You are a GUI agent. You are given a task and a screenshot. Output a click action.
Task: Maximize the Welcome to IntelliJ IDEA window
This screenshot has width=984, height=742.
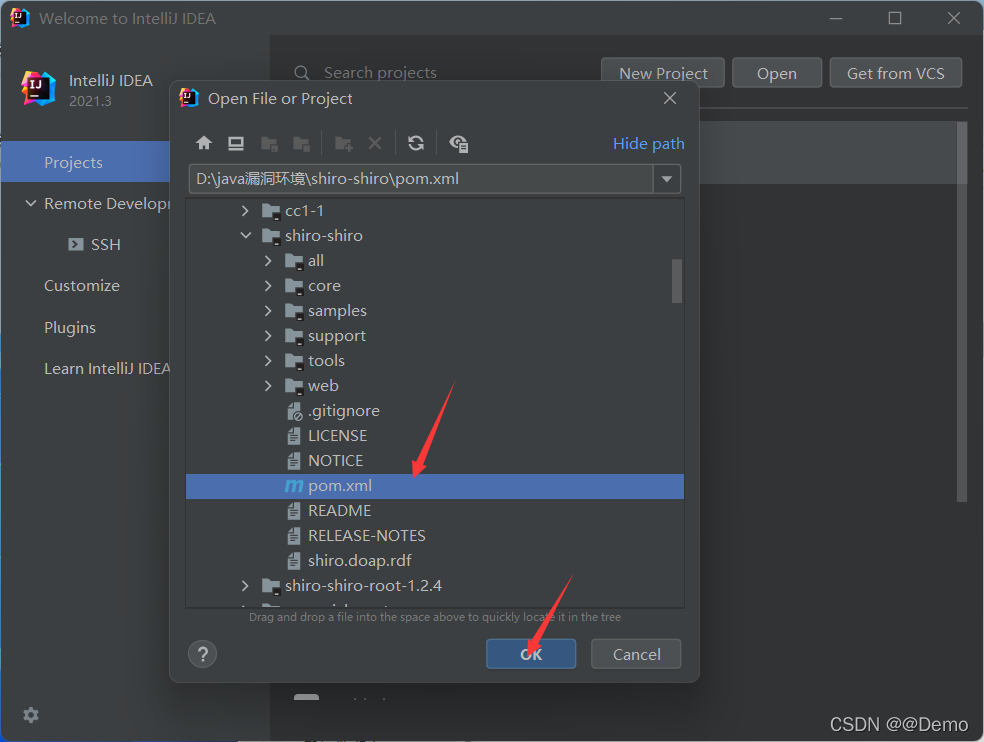pos(895,18)
